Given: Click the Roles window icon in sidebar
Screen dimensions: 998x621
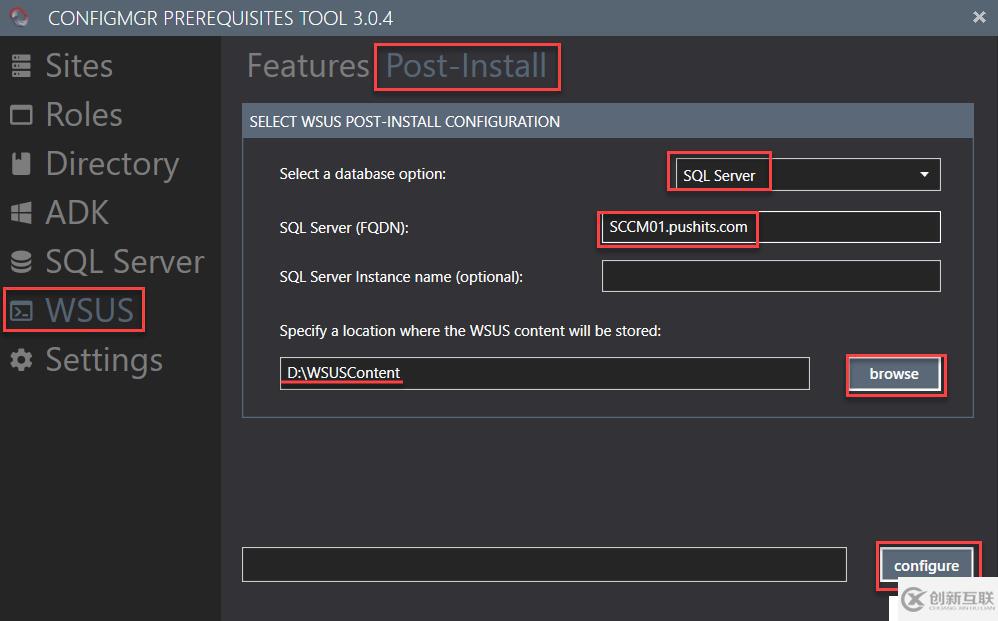Looking at the screenshot, I should click(x=21, y=115).
